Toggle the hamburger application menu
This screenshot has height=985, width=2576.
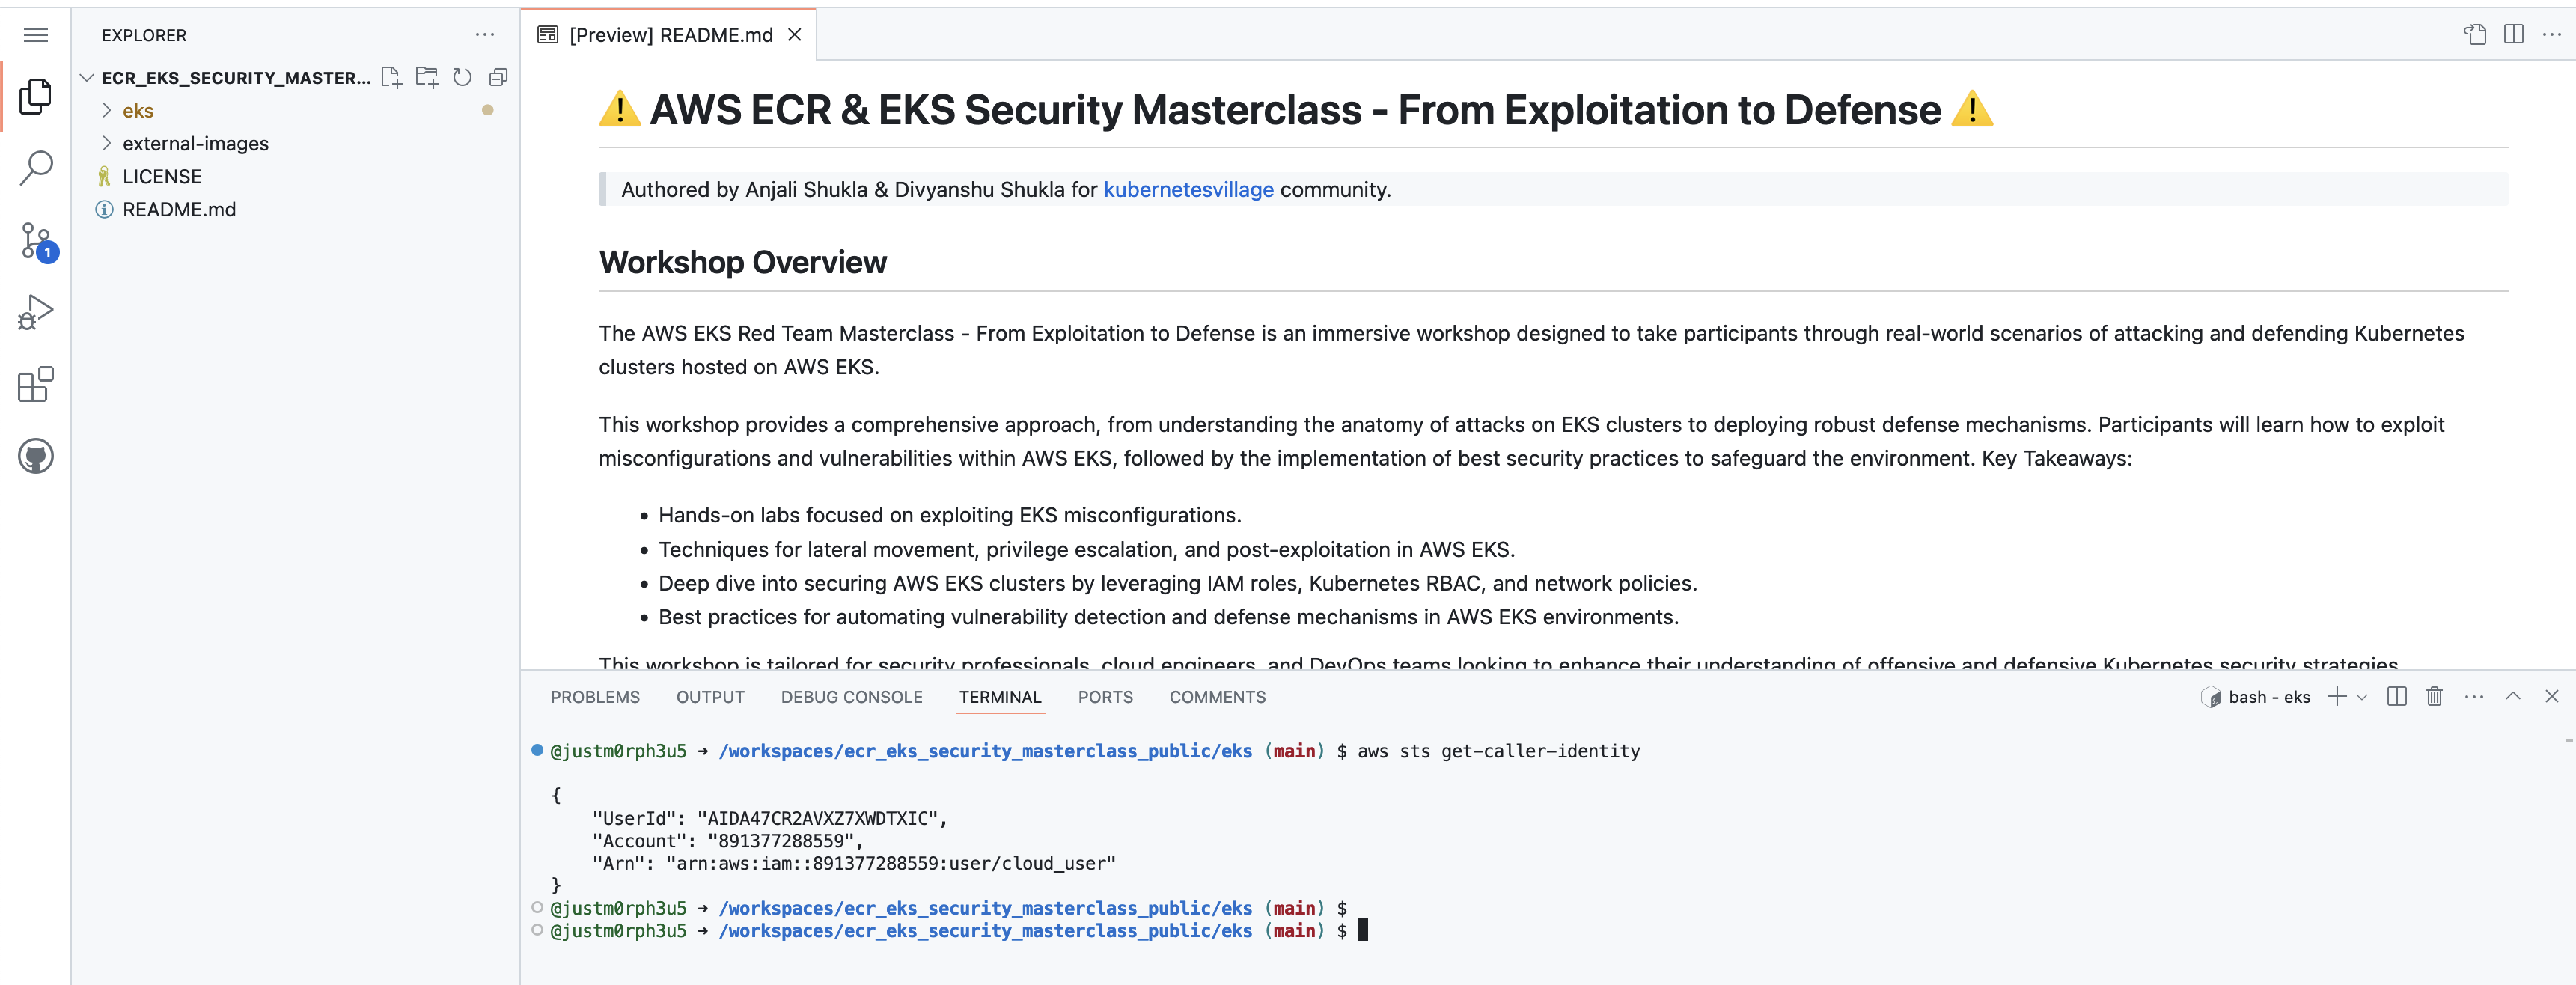click(36, 35)
